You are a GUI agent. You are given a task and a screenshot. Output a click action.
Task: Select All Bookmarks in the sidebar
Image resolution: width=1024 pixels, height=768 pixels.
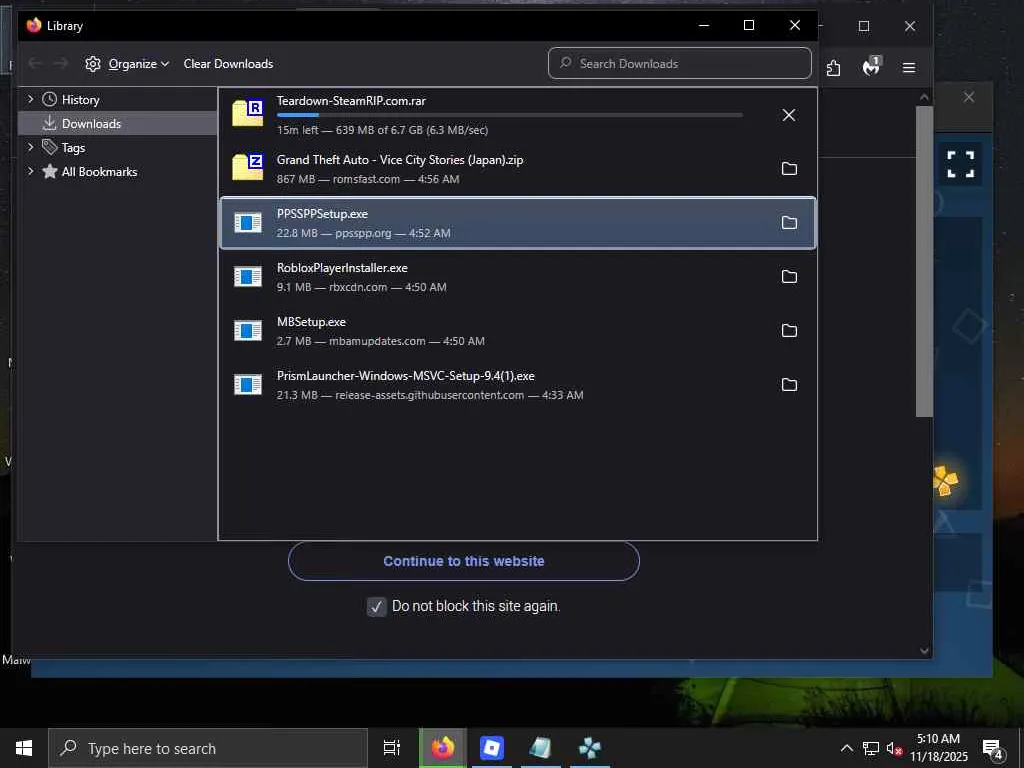(99, 171)
